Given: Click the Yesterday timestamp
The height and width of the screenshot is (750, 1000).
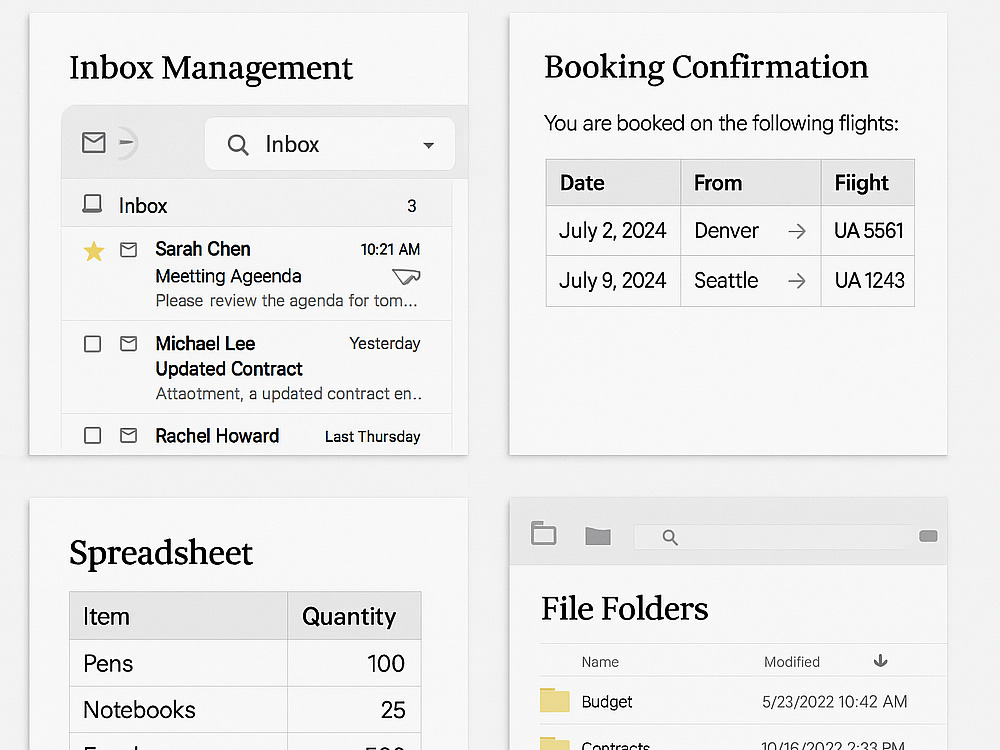Looking at the screenshot, I should tap(385, 343).
